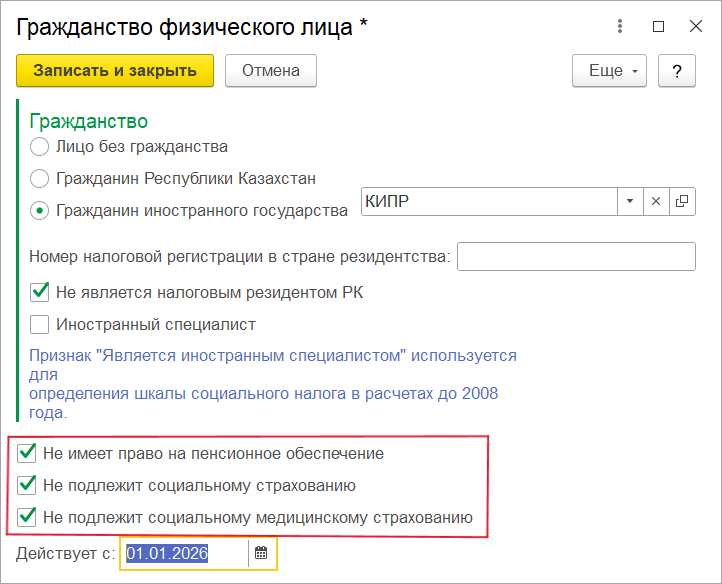This screenshot has width=722, height=584.
Task: Click the 'Отмена' button
Action: pyautogui.click(x=270, y=71)
